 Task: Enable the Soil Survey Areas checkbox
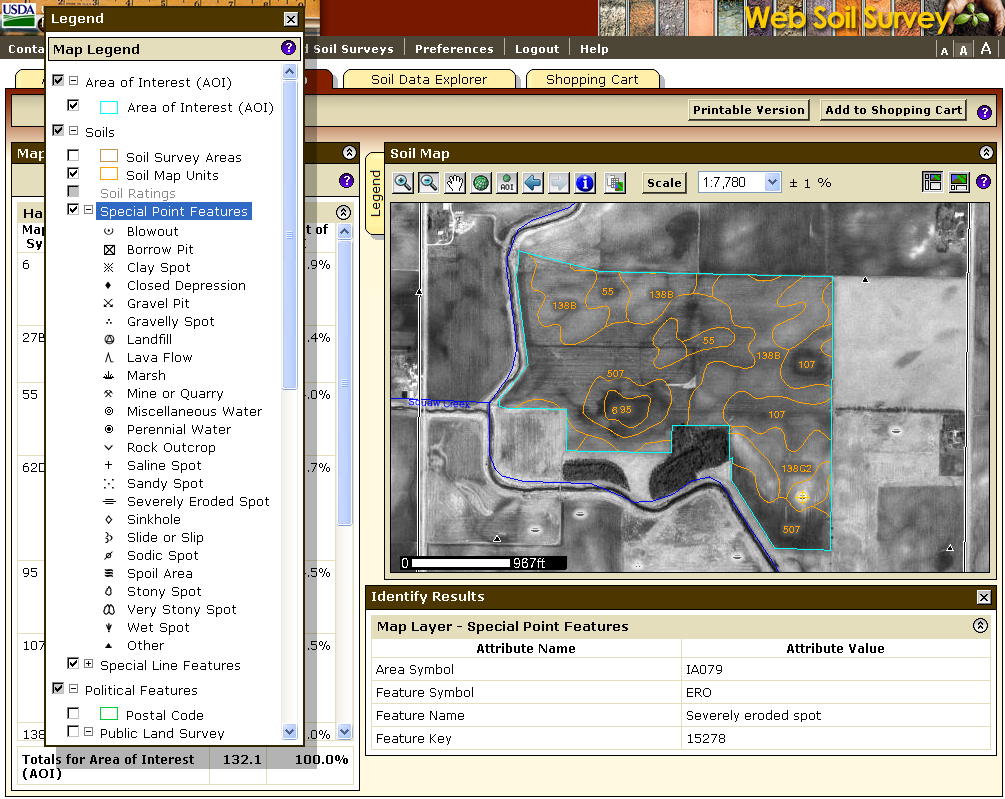click(x=73, y=155)
